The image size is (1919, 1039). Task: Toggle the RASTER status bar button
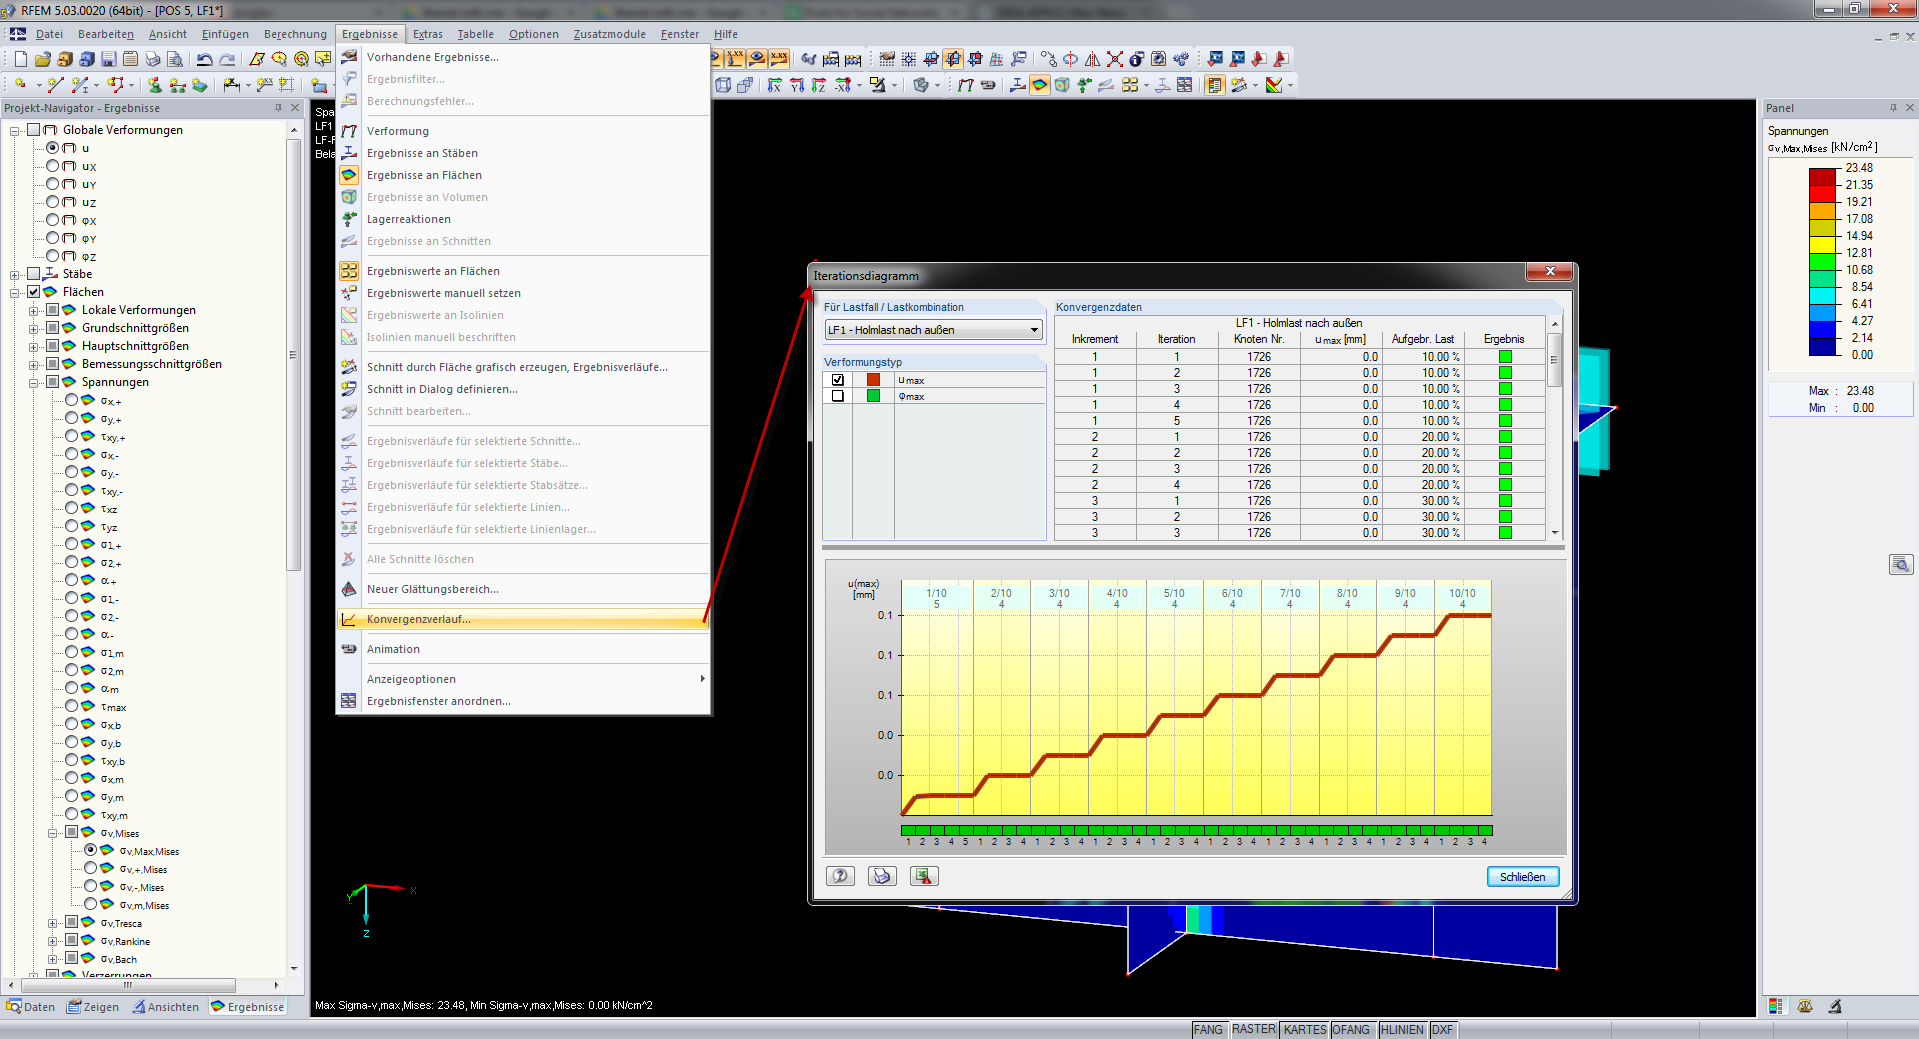pyautogui.click(x=1253, y=1030)
